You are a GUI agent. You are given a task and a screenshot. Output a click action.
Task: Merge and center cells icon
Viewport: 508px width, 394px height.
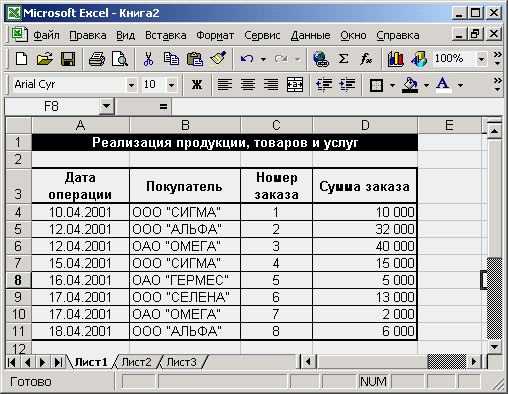pyautogui.click(x=295, y=85)
